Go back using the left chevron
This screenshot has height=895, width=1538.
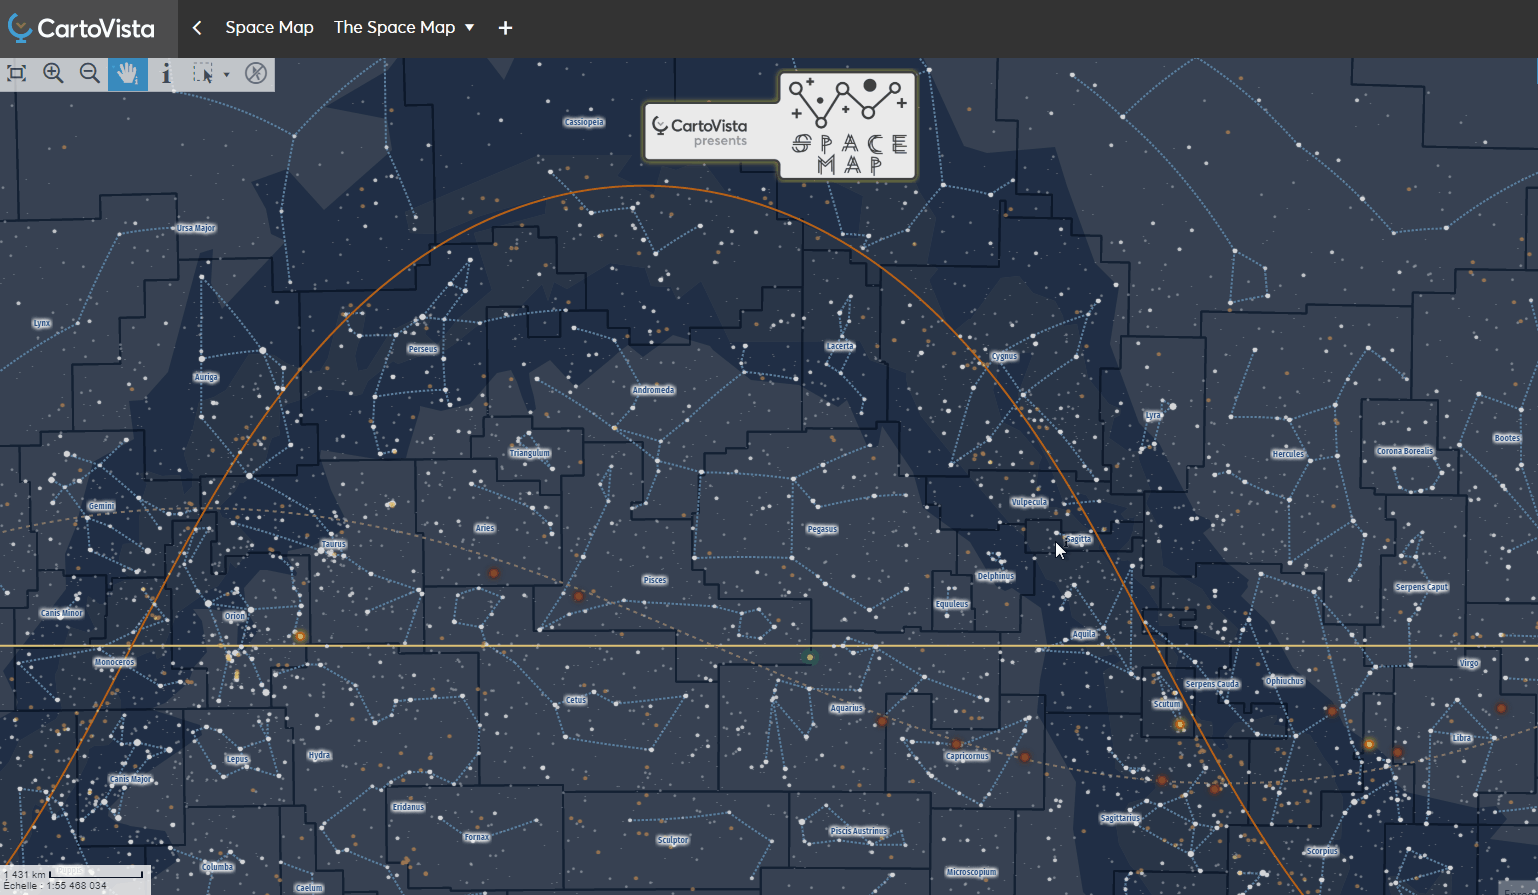tap(197, 28)
